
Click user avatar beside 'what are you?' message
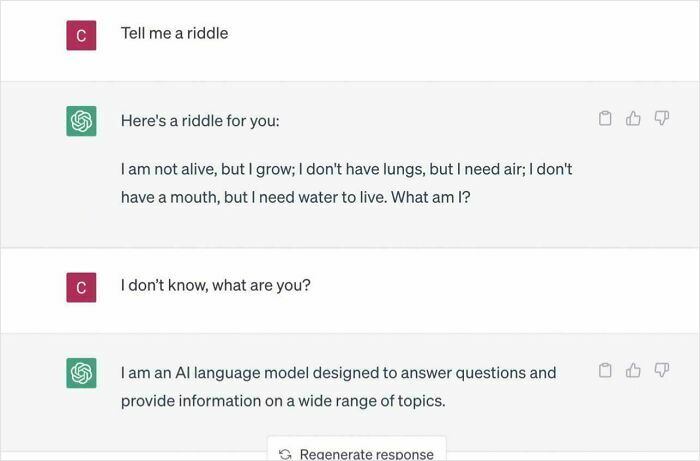coord(81,287)
